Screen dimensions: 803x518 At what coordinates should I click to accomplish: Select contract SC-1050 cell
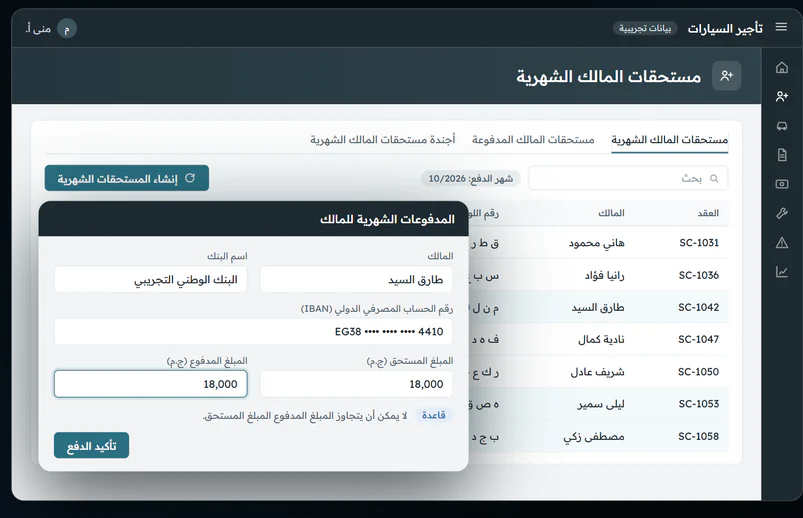click(x=699, y=371)
